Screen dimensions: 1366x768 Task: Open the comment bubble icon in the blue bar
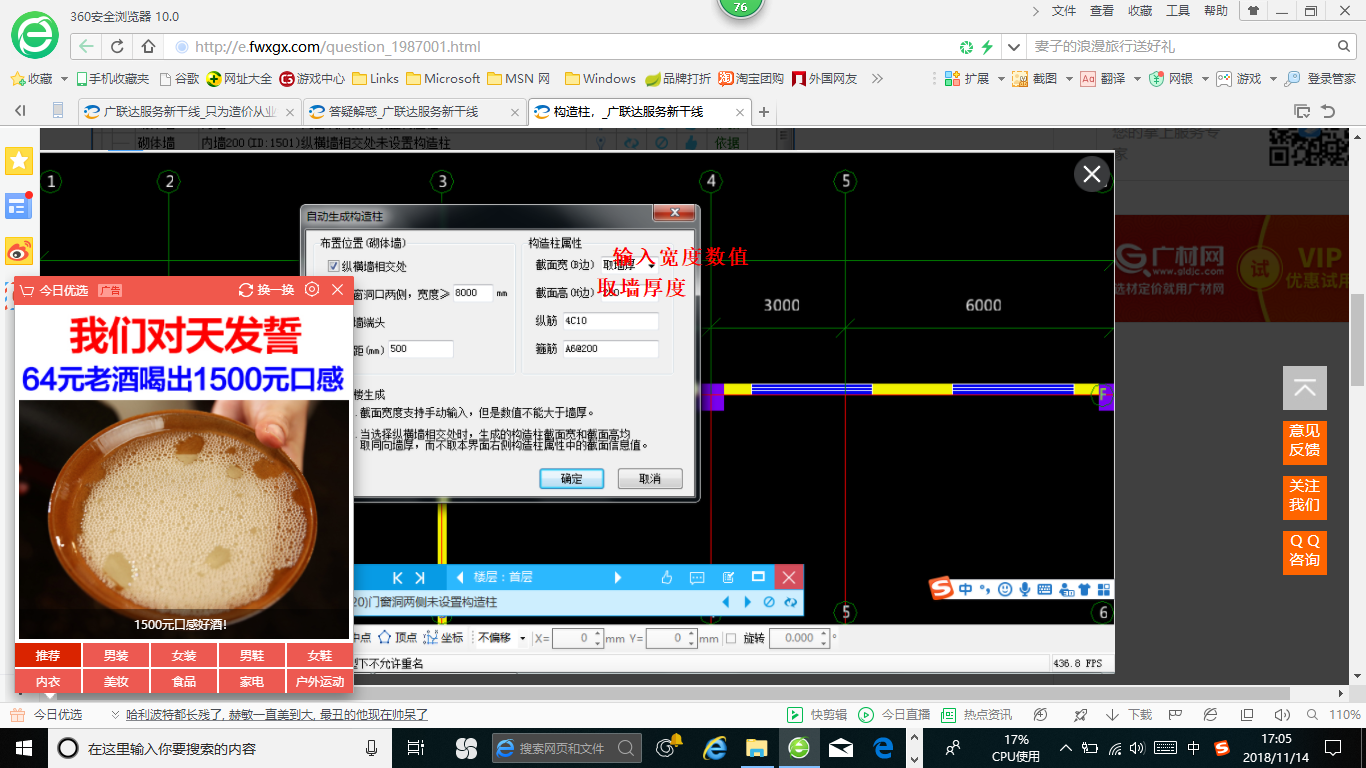pyautogui.click(x=697, y=577)
